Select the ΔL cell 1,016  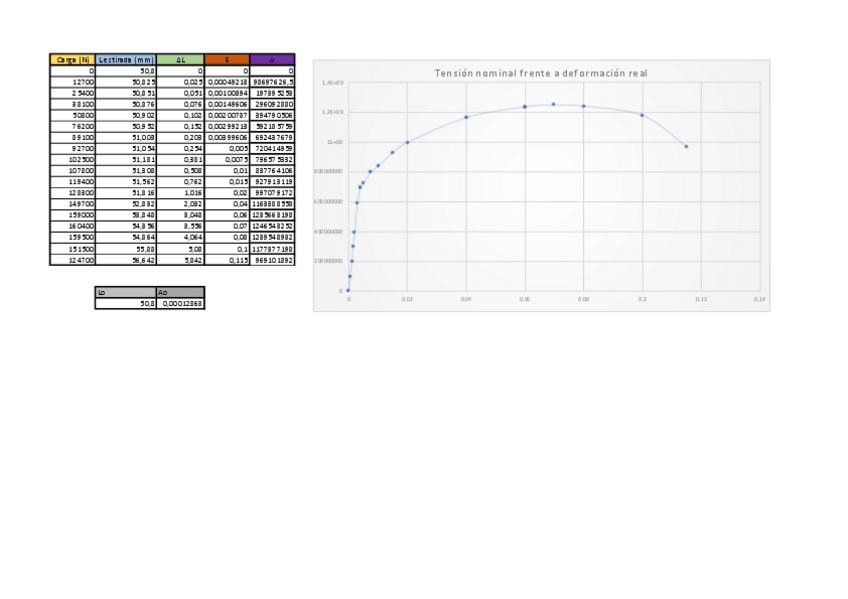181,193
